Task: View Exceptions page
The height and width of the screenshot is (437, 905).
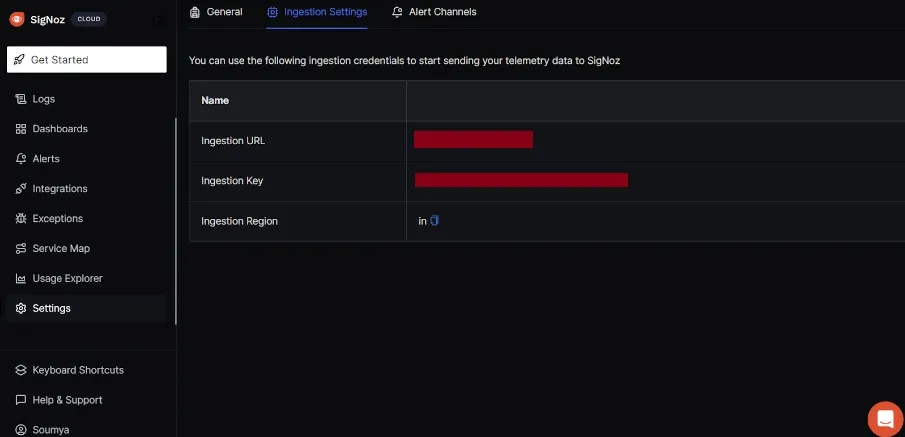Action: (x=87, y=219)
